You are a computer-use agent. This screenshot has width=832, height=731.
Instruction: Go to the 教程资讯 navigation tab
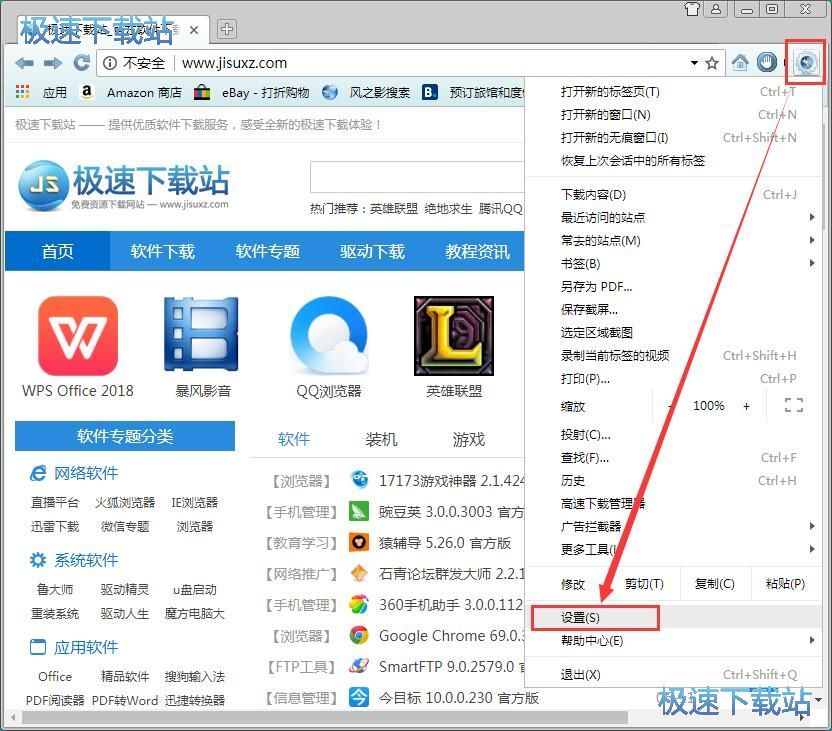[477, 251]
